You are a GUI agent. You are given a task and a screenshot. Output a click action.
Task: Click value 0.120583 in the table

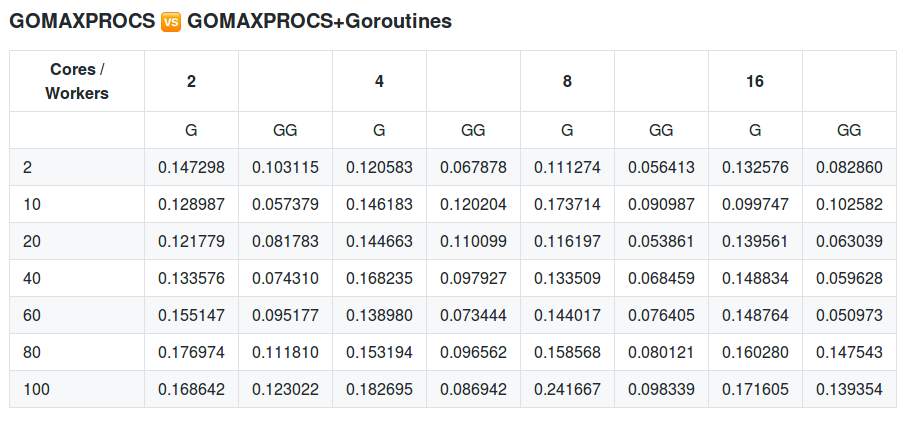coord(379,168)
